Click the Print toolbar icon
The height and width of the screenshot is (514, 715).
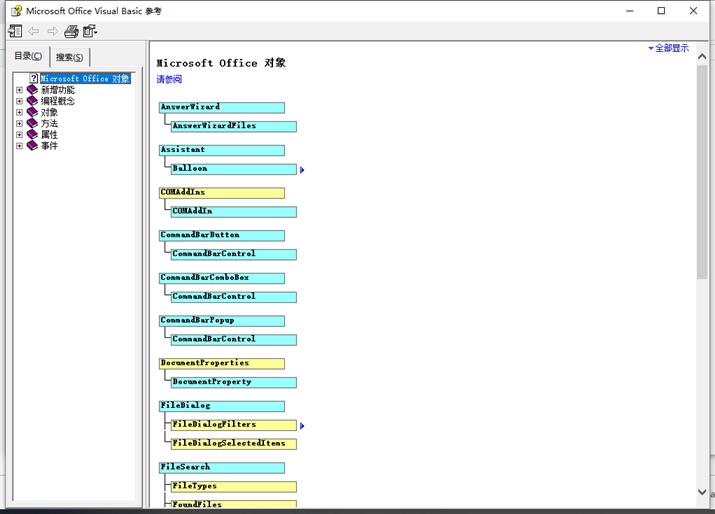[71, 31]
